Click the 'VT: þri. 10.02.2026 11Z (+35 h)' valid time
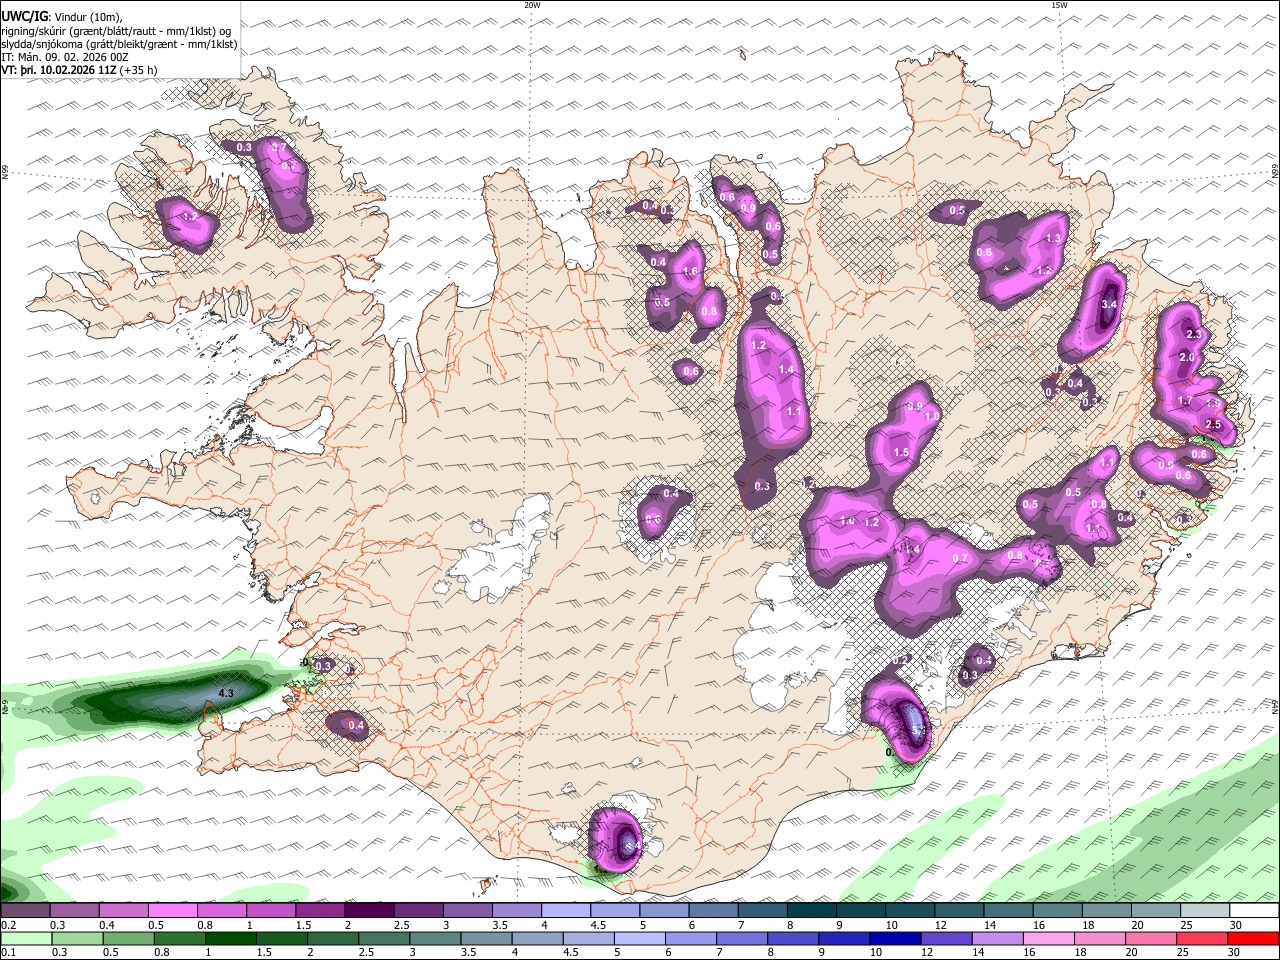 78,71
